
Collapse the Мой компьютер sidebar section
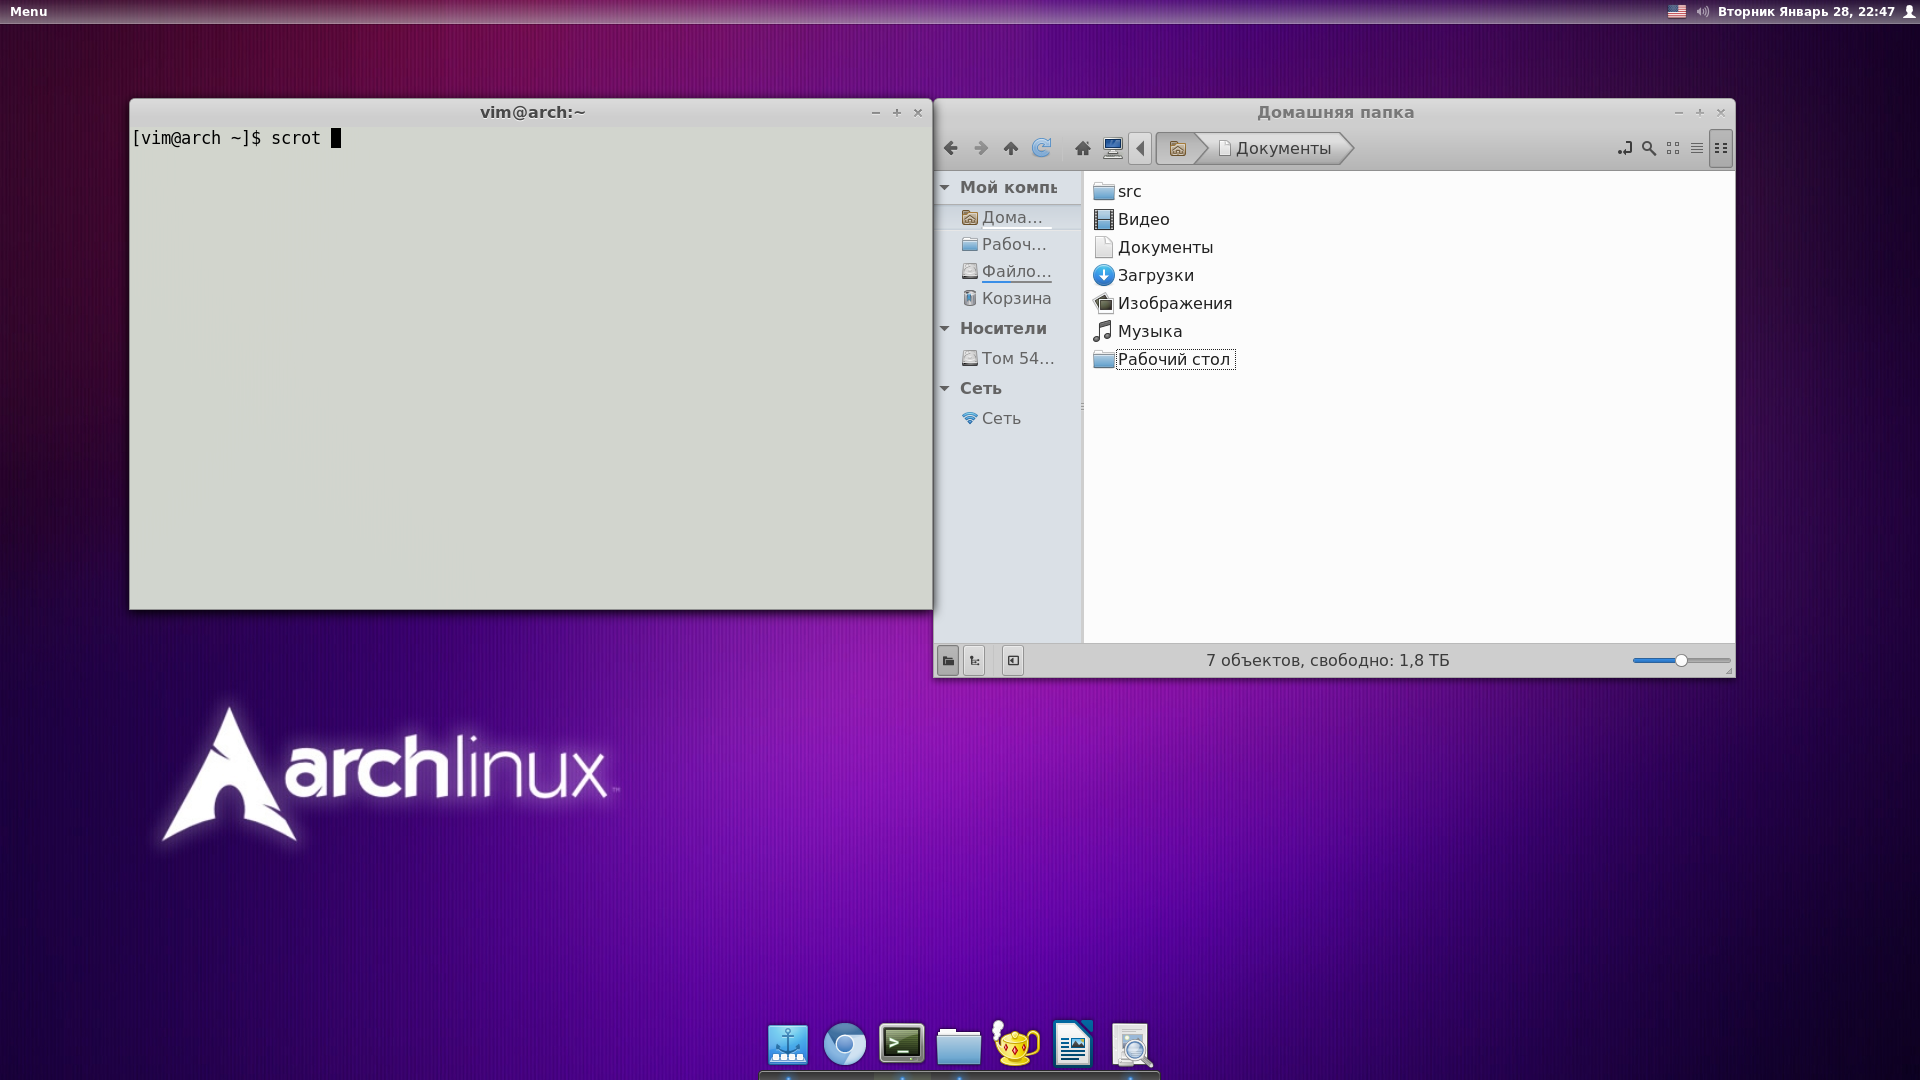click(x=944, y=187)
